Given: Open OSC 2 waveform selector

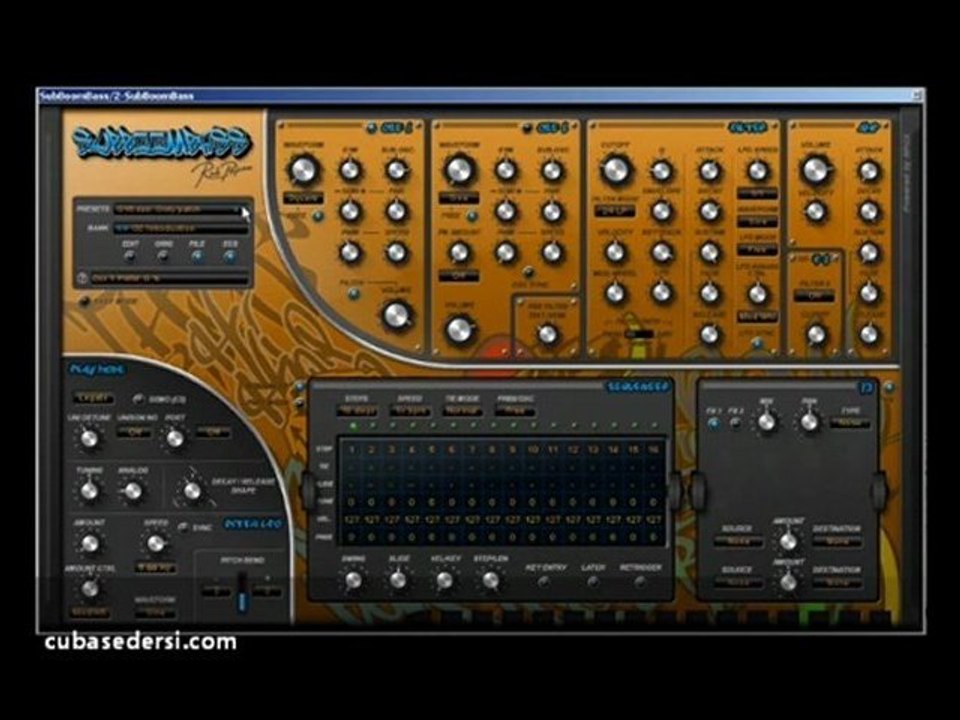Looking at the screenshot, I should pyautogui.click(x=459, y=199).
